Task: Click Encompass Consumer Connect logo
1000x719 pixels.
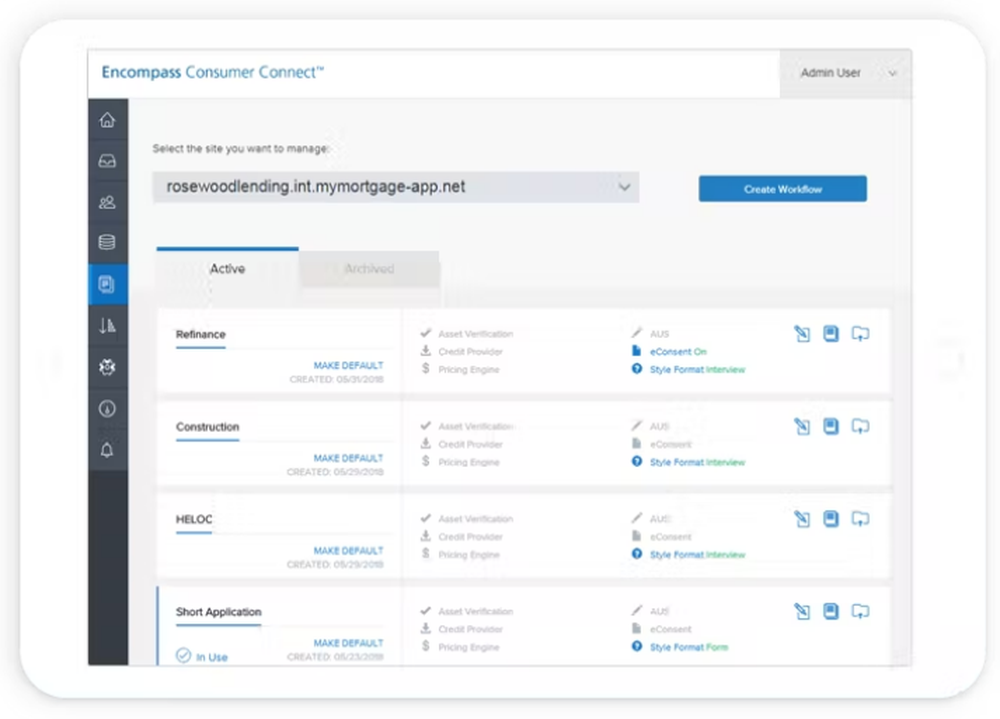Action: pyautogui.click(x=212, y=72)
